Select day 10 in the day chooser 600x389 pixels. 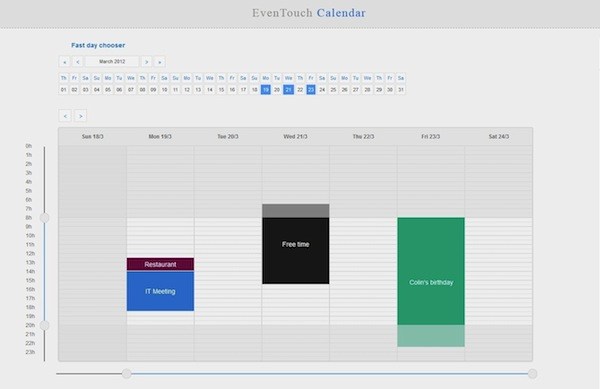coord(164,90)
